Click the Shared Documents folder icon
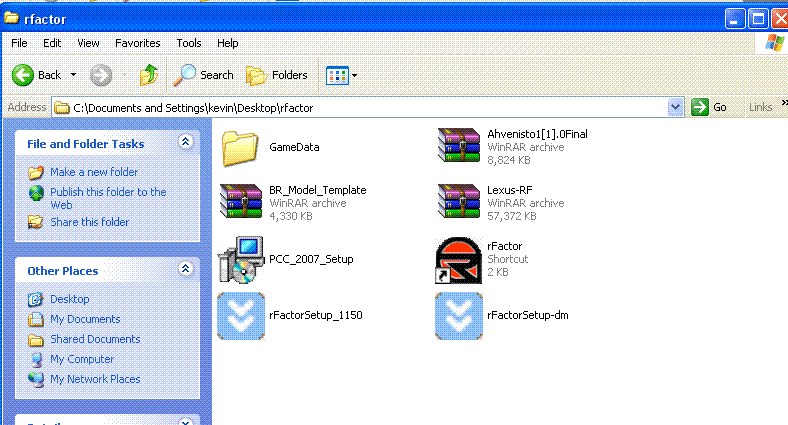The width and height of the screenshot is (788, 425). point(35,340)
